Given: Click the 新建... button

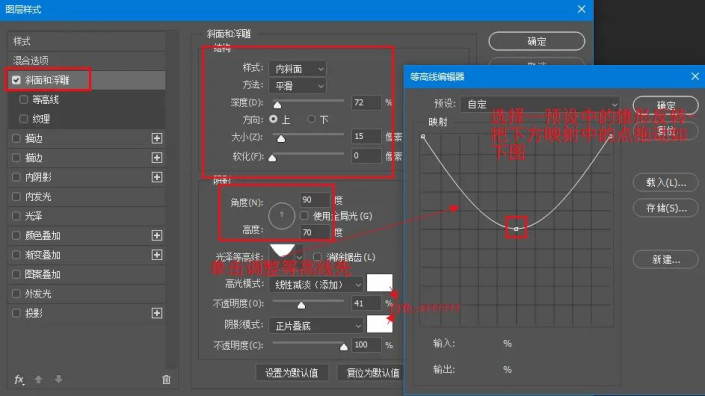Looking at the screenshot, I should (665, 259).
